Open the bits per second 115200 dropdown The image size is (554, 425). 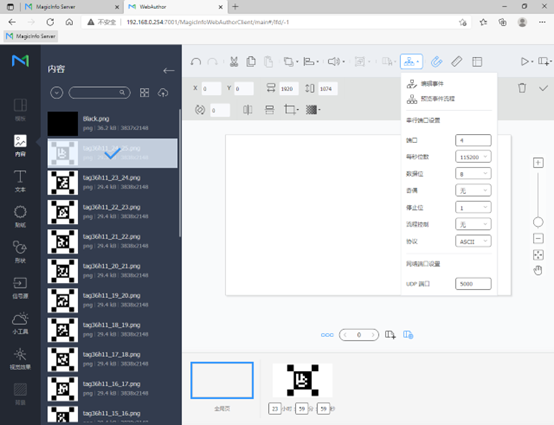point(473,157)
